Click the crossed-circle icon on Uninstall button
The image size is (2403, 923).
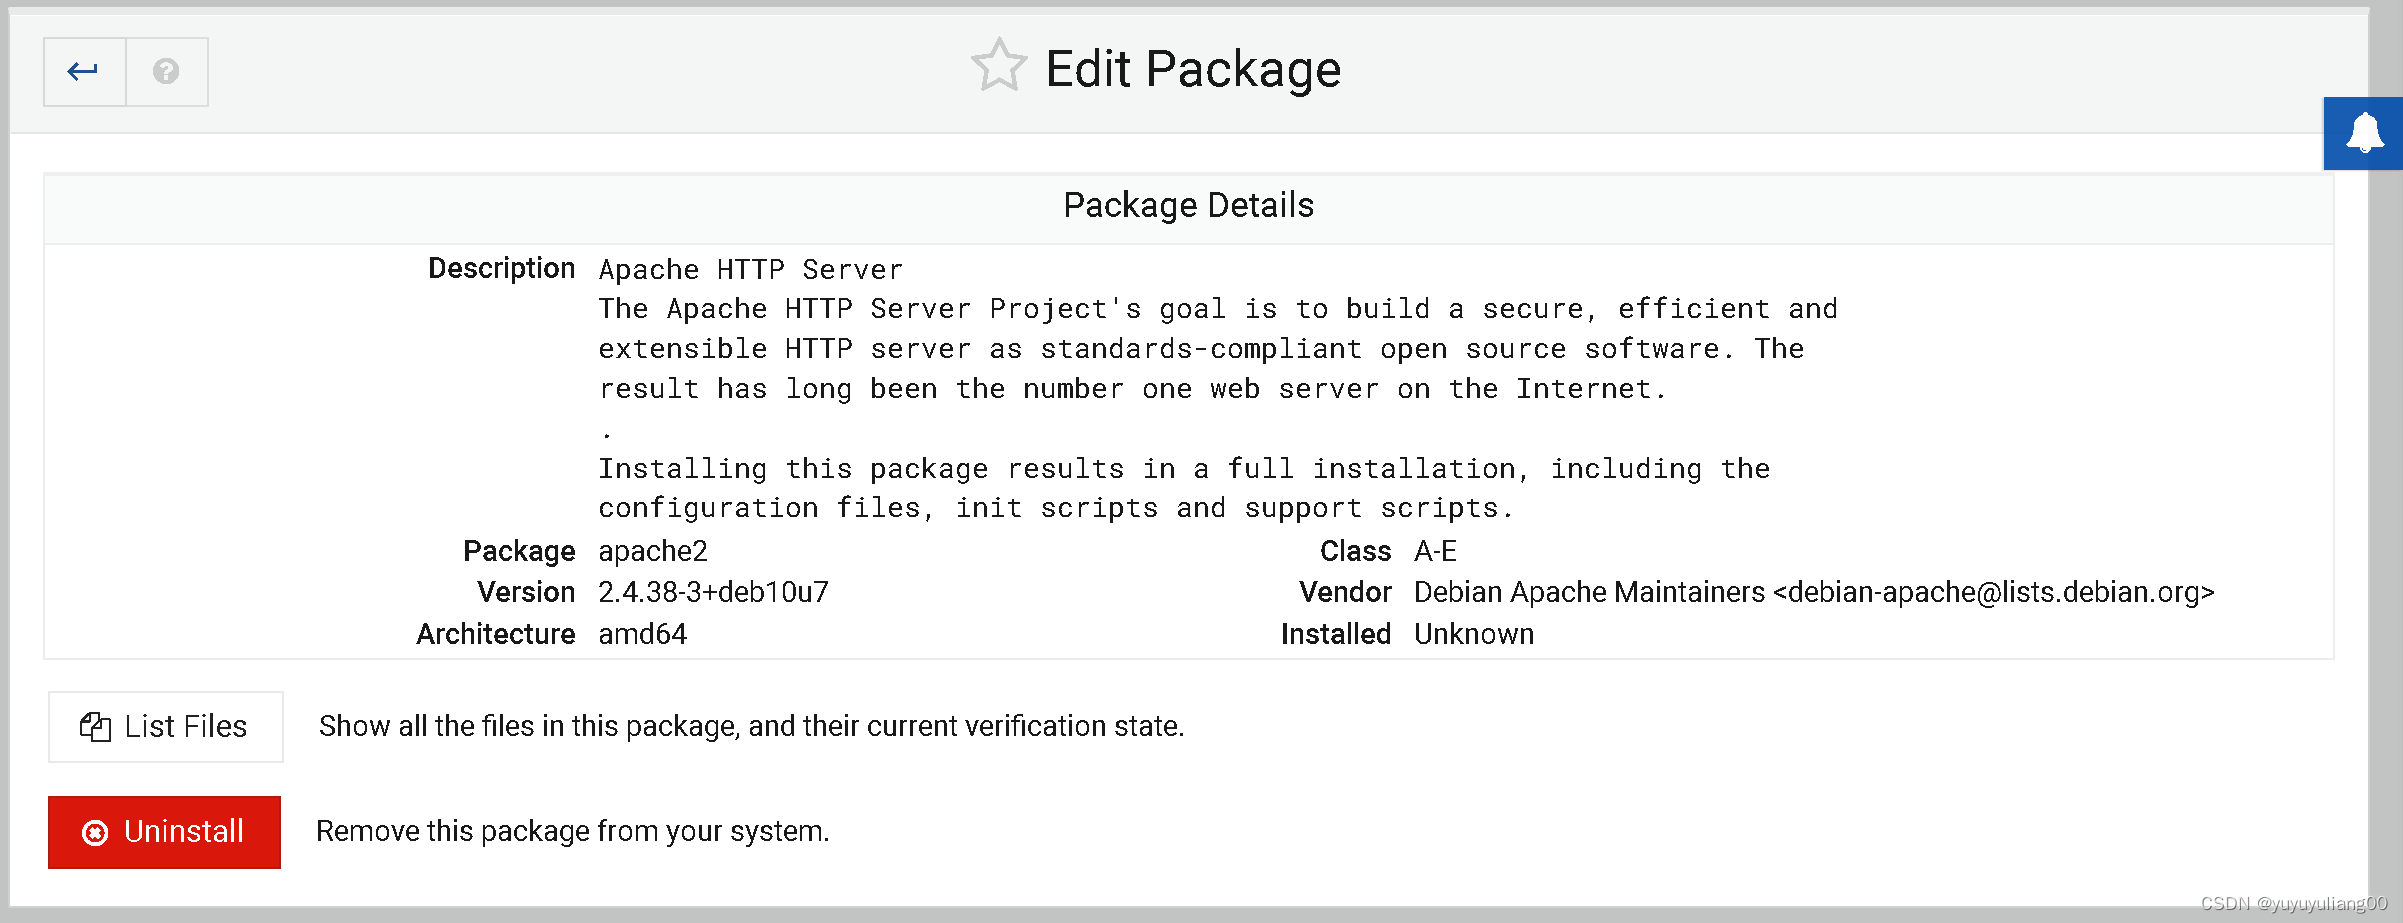94,831
